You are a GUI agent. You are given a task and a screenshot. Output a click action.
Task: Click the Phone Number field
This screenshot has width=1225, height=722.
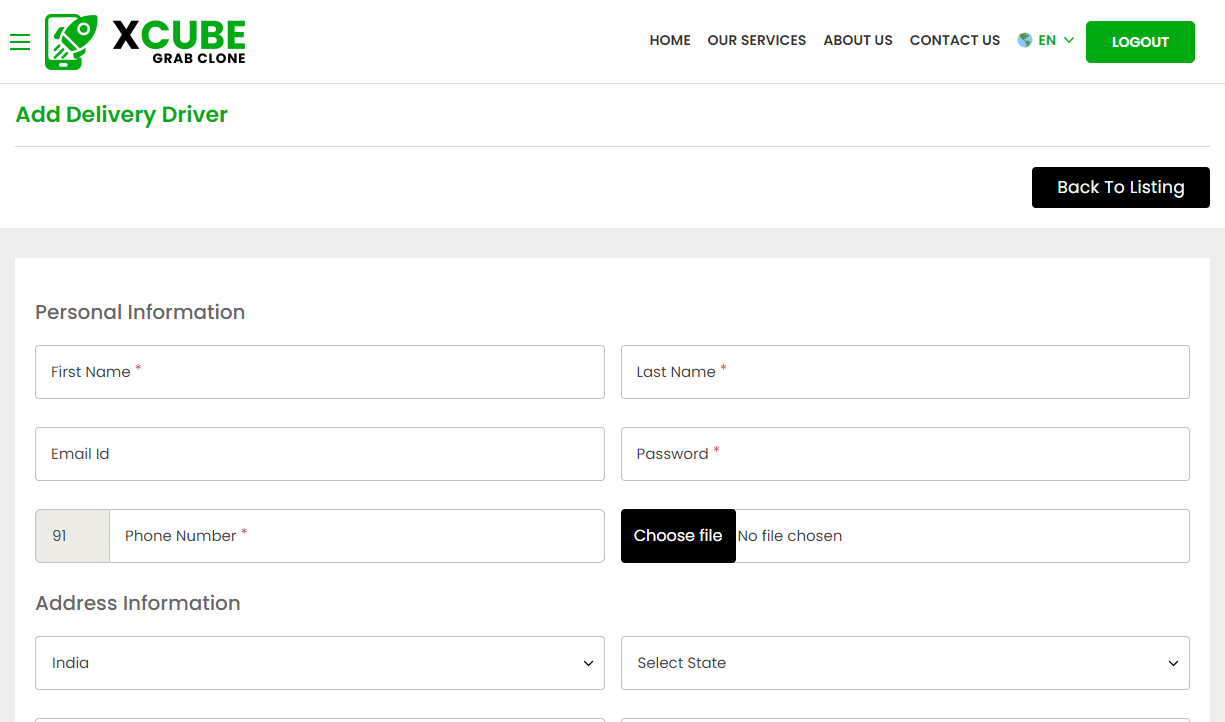pyautogui.click(x=357, y=536)
